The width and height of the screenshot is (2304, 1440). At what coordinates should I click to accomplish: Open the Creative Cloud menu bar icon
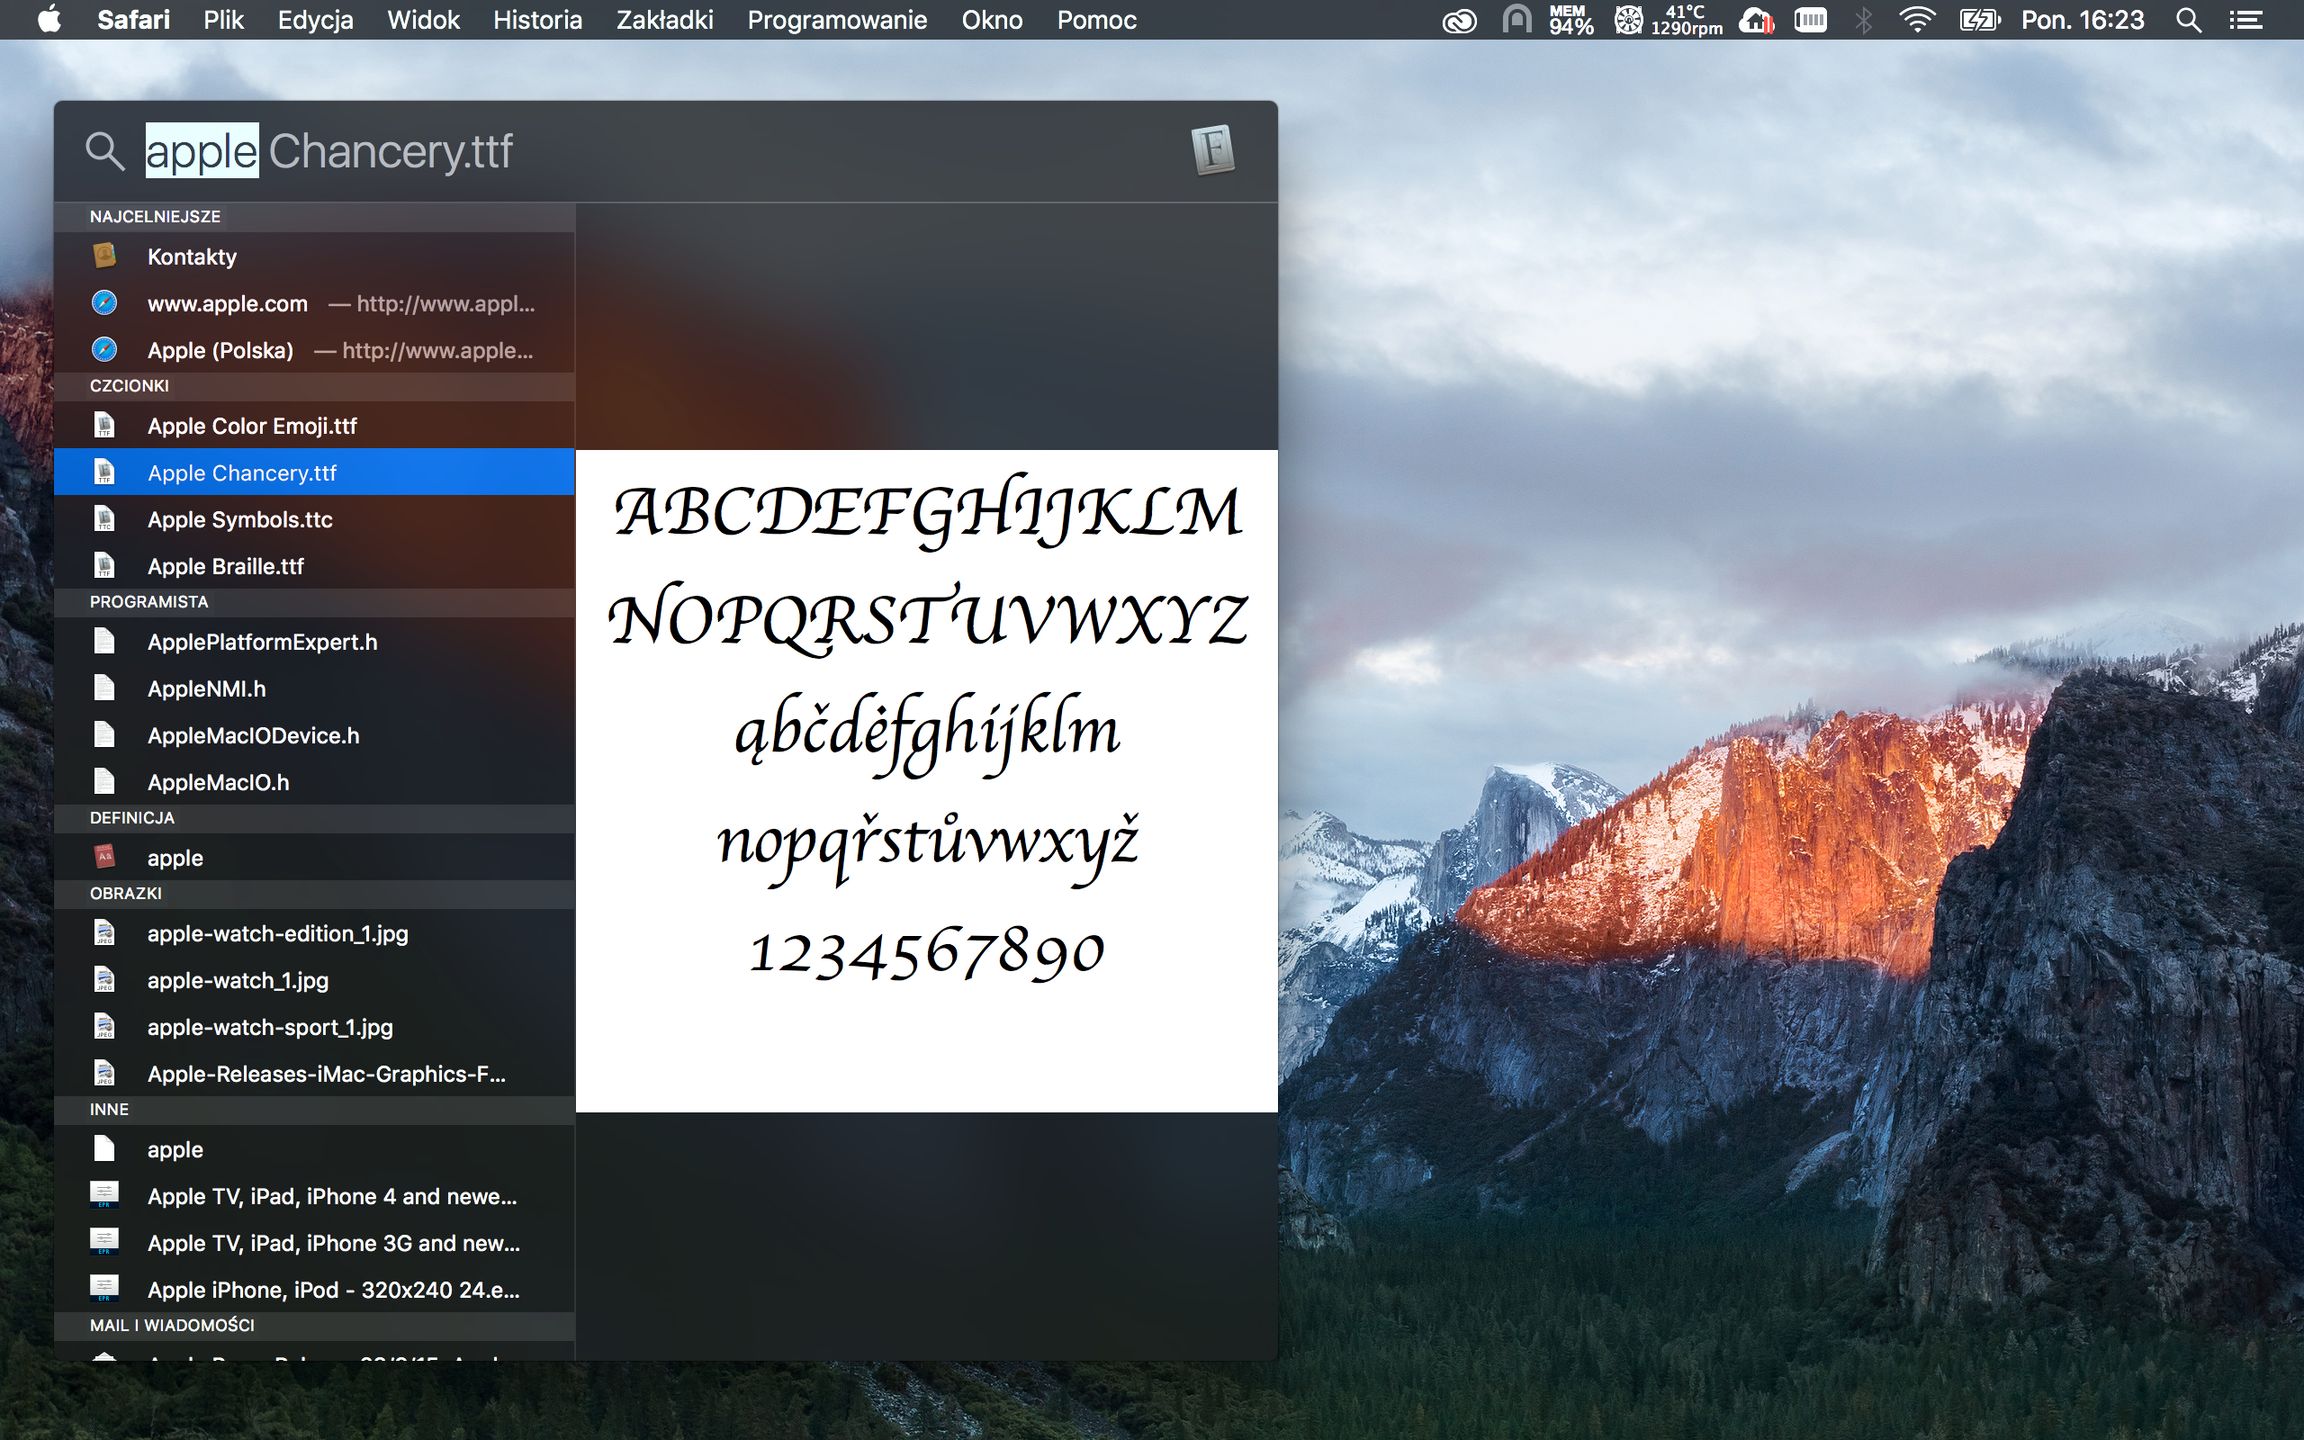click(x=1459, y=20)
